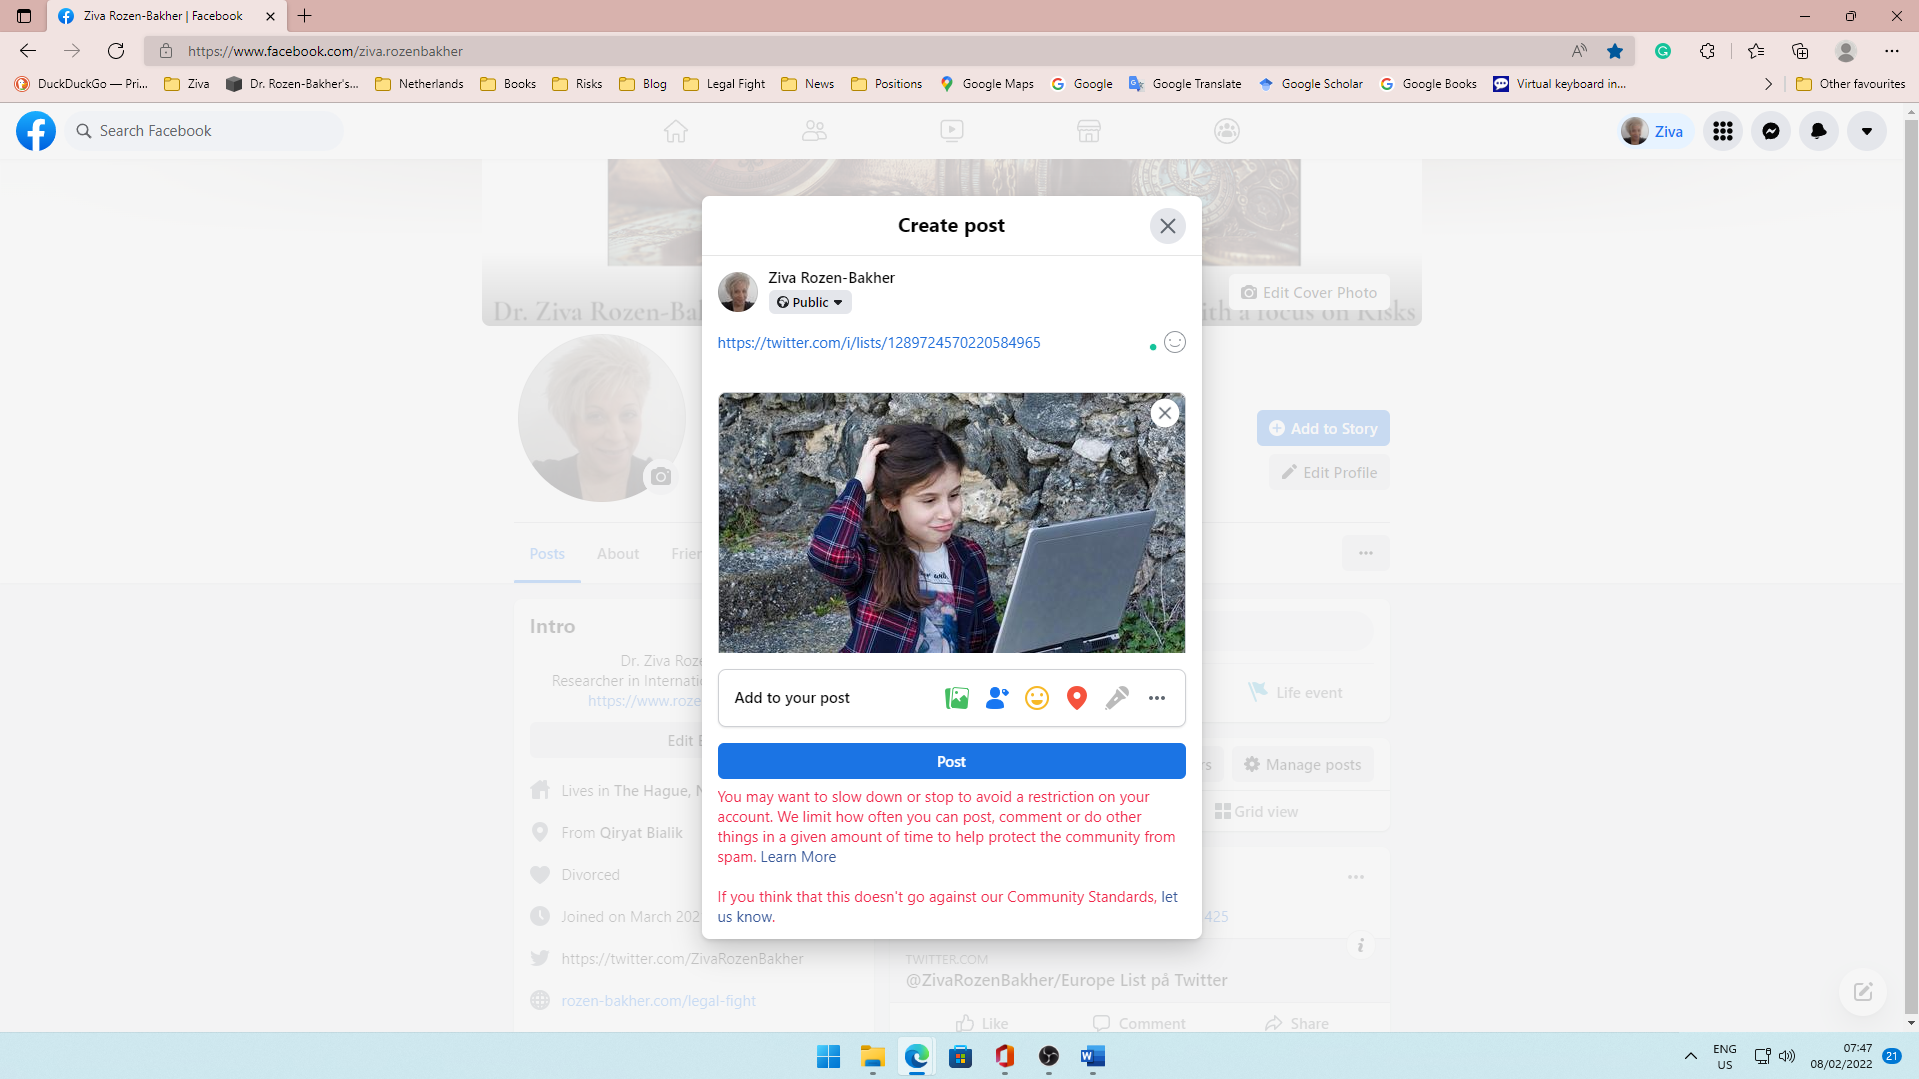Click the Twitter list URL in post text

click(x=879, y=343)
